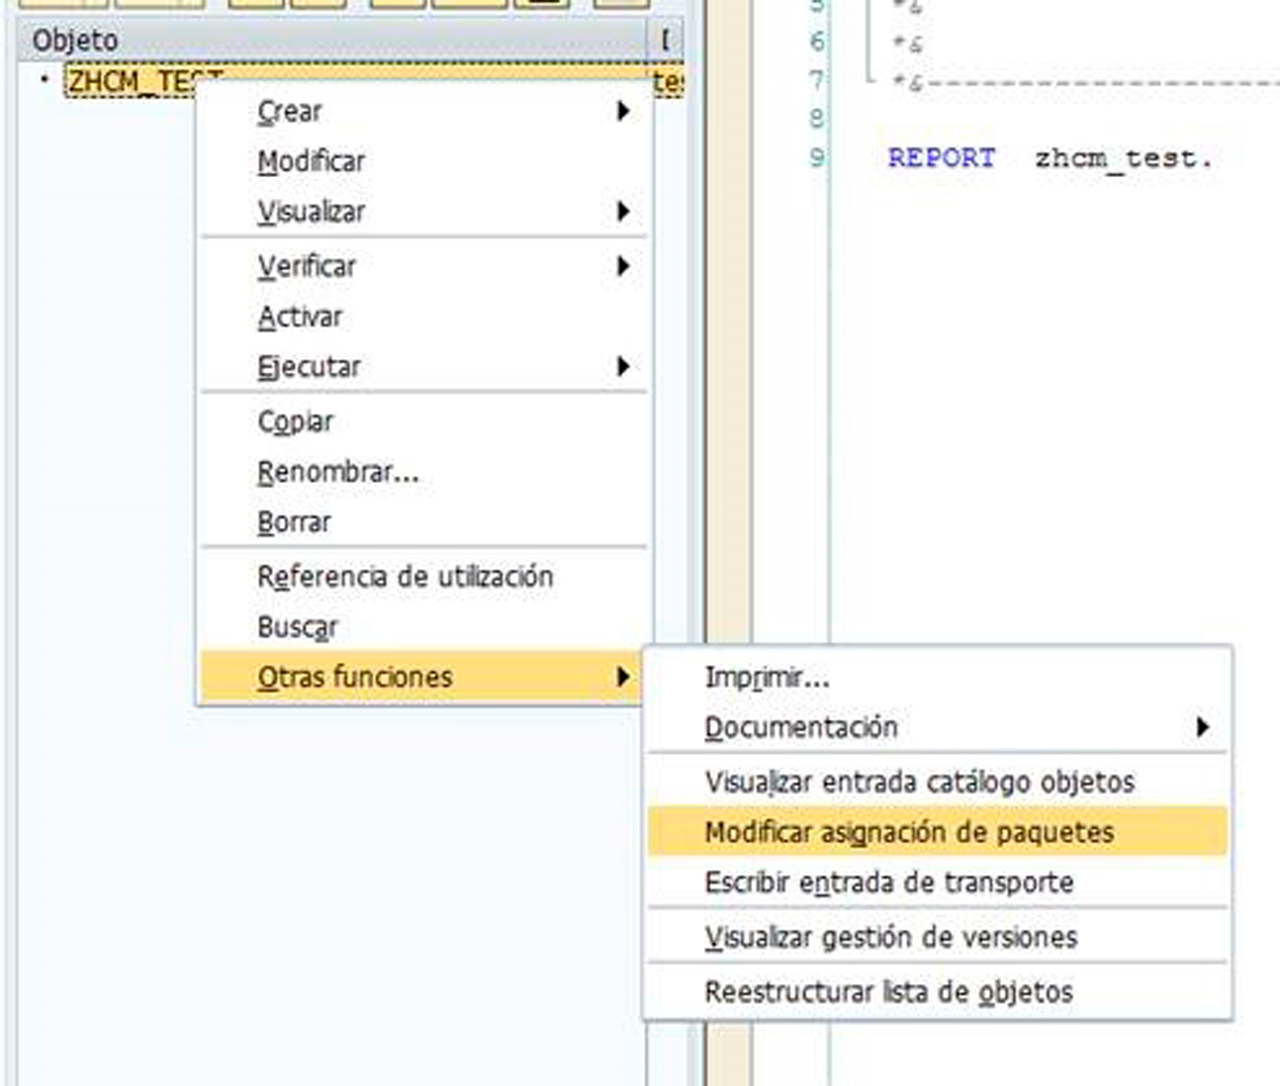Viewport: 1280px width, 1086px height.
Task: Choose Copiar to copy the object
Action: click(296, 421)
